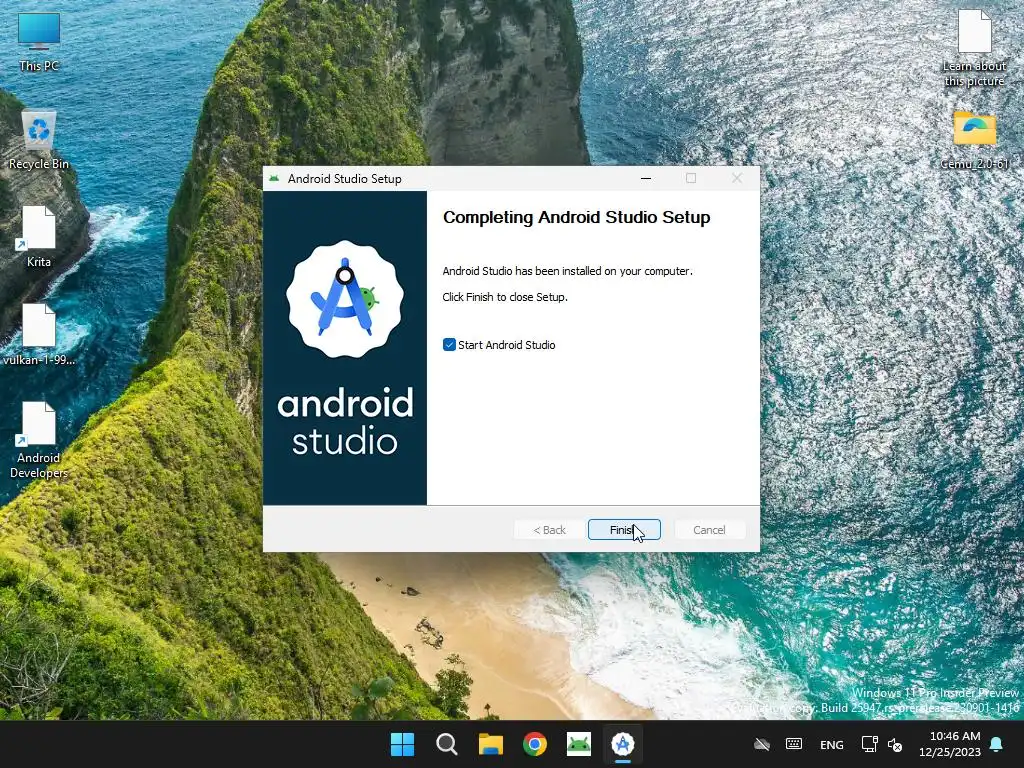
Task: Open the touch keyboard tray icon
Action: pyautogui.click(x=794, y=744)
